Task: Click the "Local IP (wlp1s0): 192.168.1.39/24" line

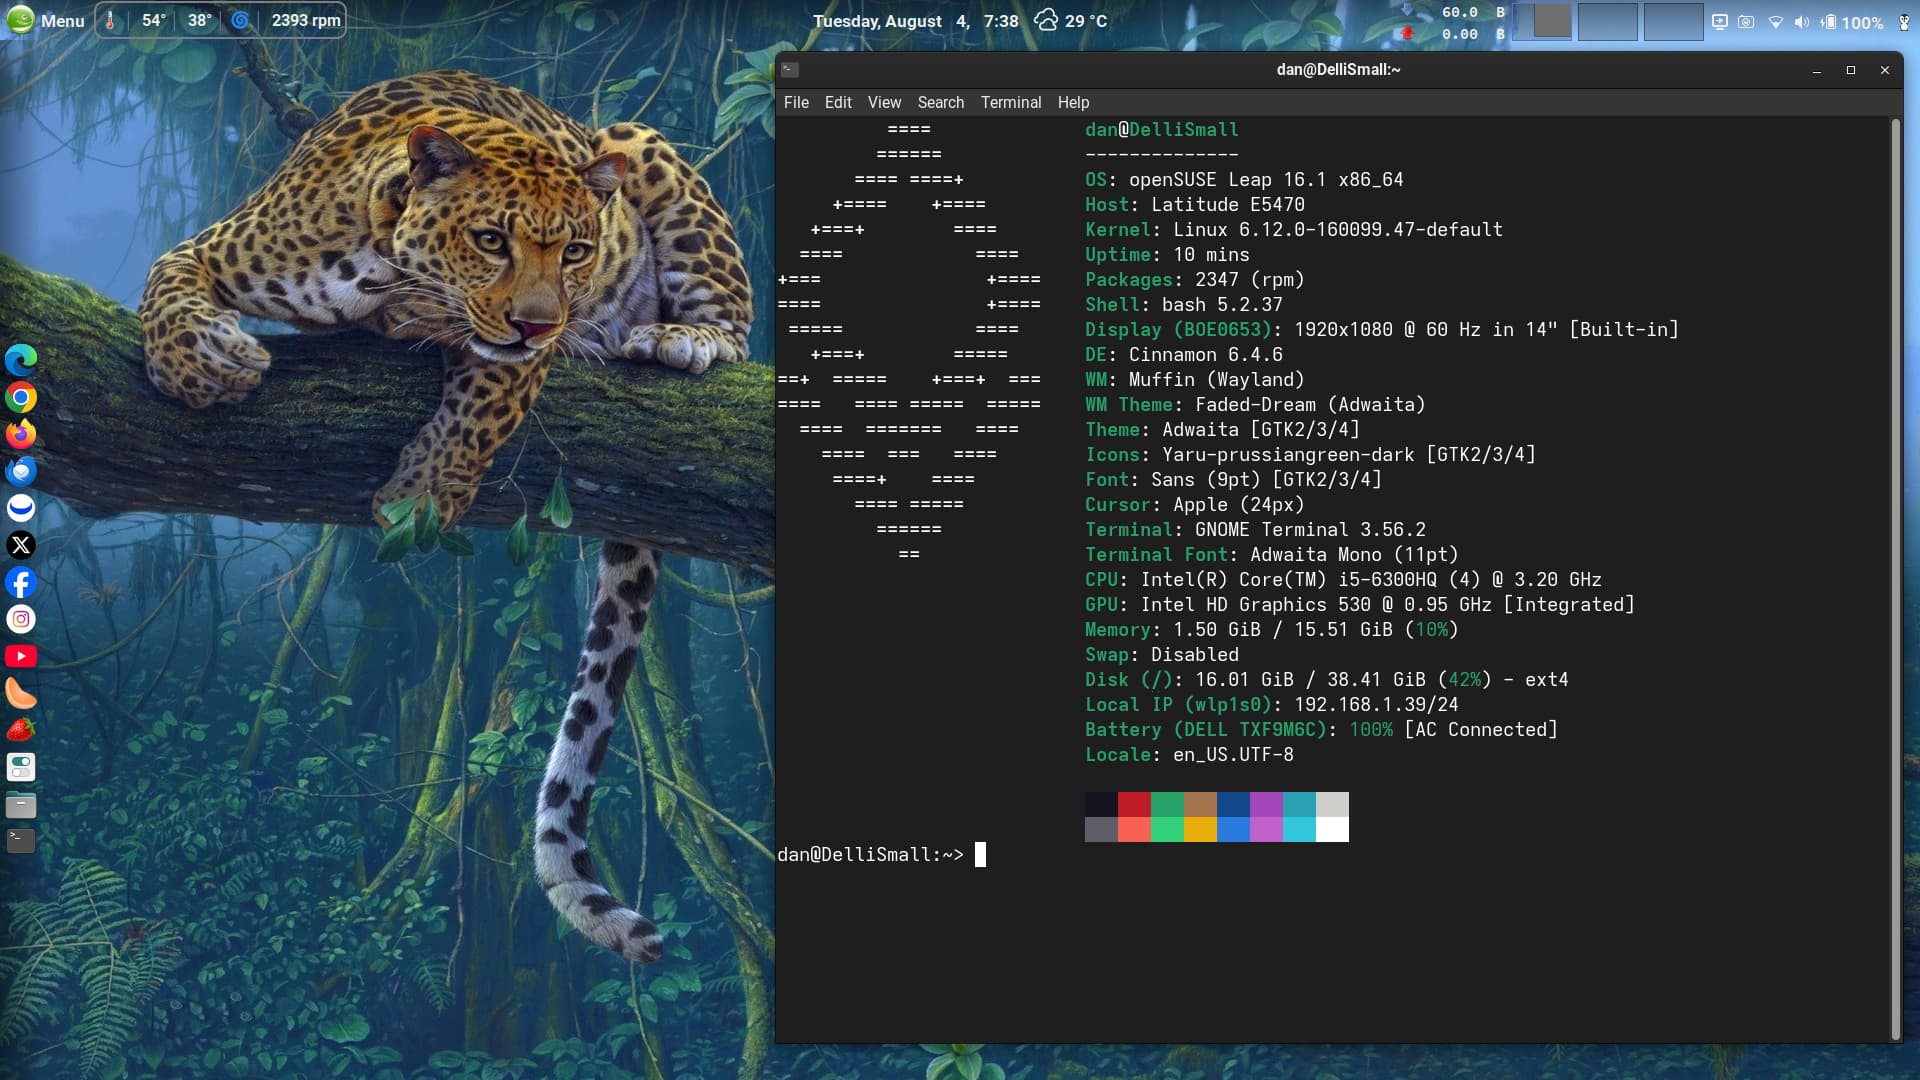Action: tap(1272, 705)
